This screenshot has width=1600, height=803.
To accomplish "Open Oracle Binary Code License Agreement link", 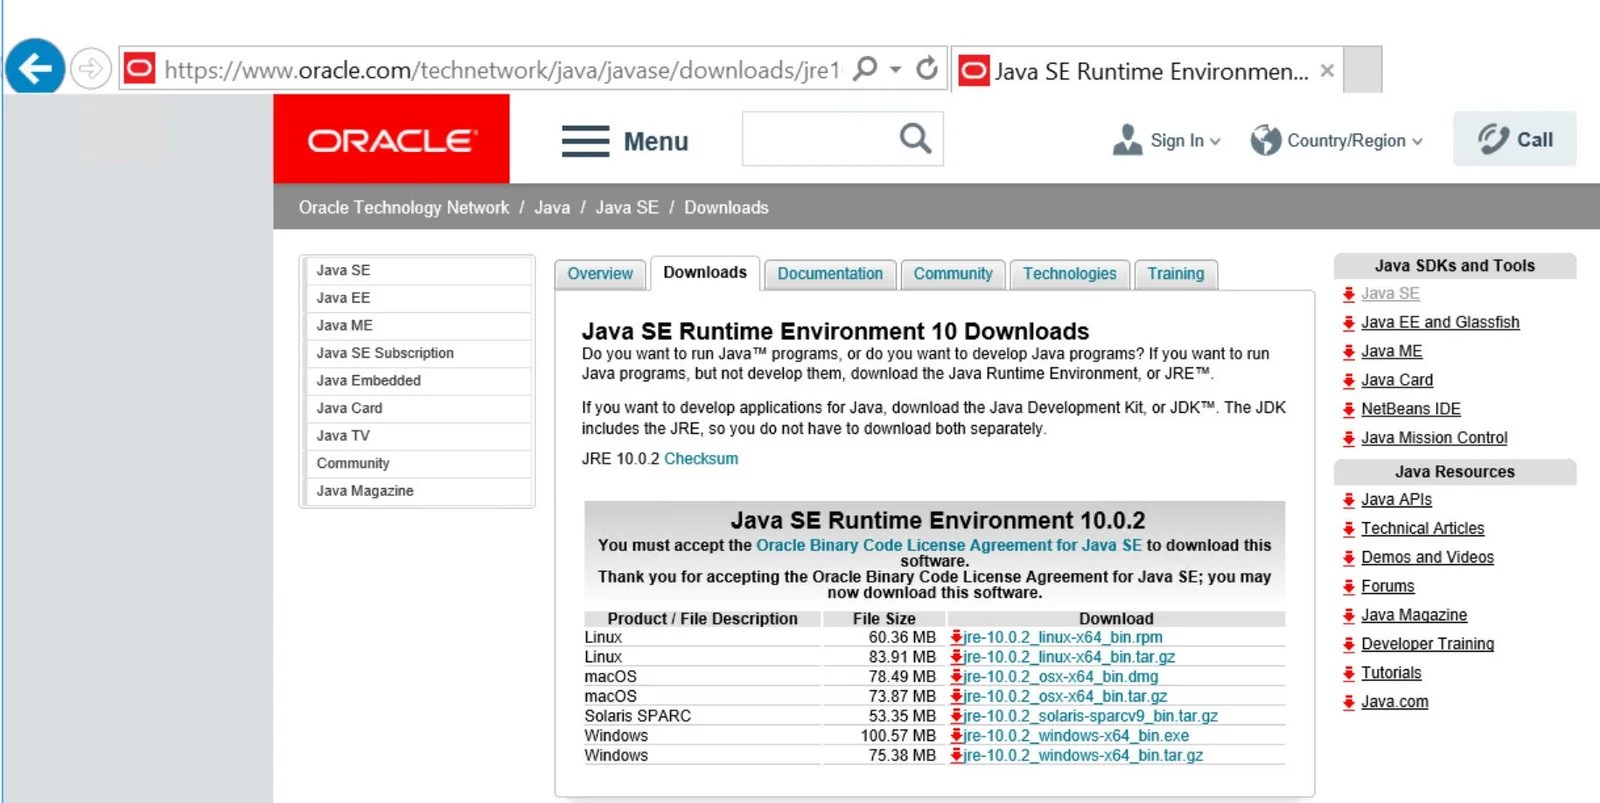I will pyautogui.click(x=948, y=545).
